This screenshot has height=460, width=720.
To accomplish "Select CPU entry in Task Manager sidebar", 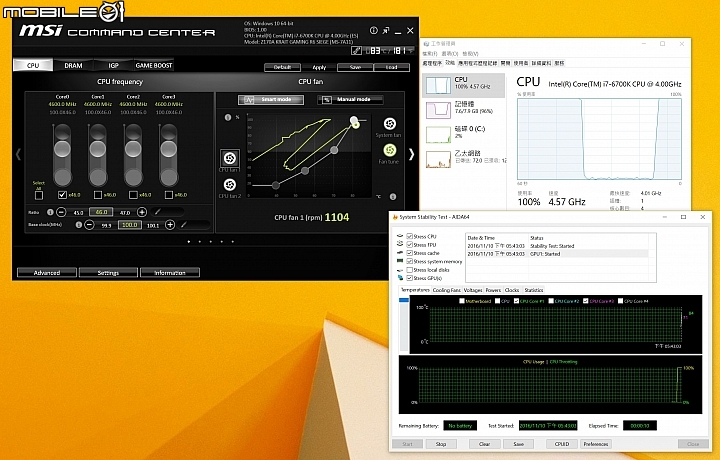I will coord(463,85).
